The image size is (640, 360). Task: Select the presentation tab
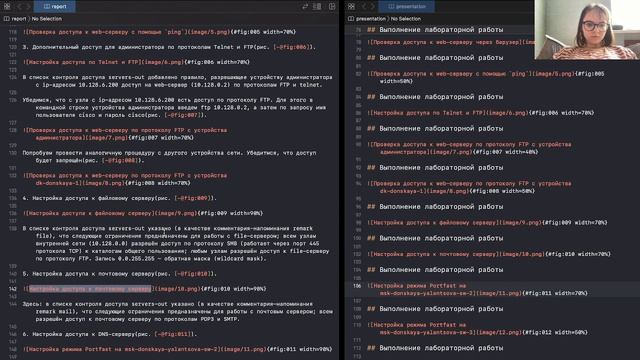(x=407, y=6)
